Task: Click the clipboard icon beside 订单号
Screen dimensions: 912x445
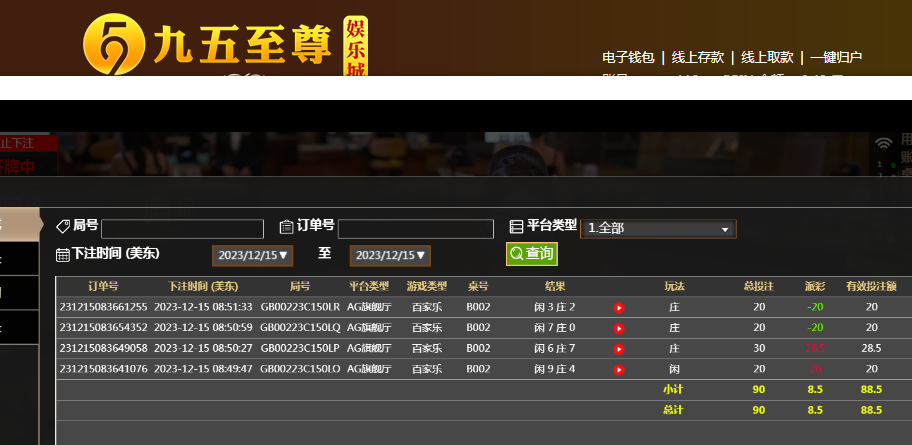Action: coord(287,227)
